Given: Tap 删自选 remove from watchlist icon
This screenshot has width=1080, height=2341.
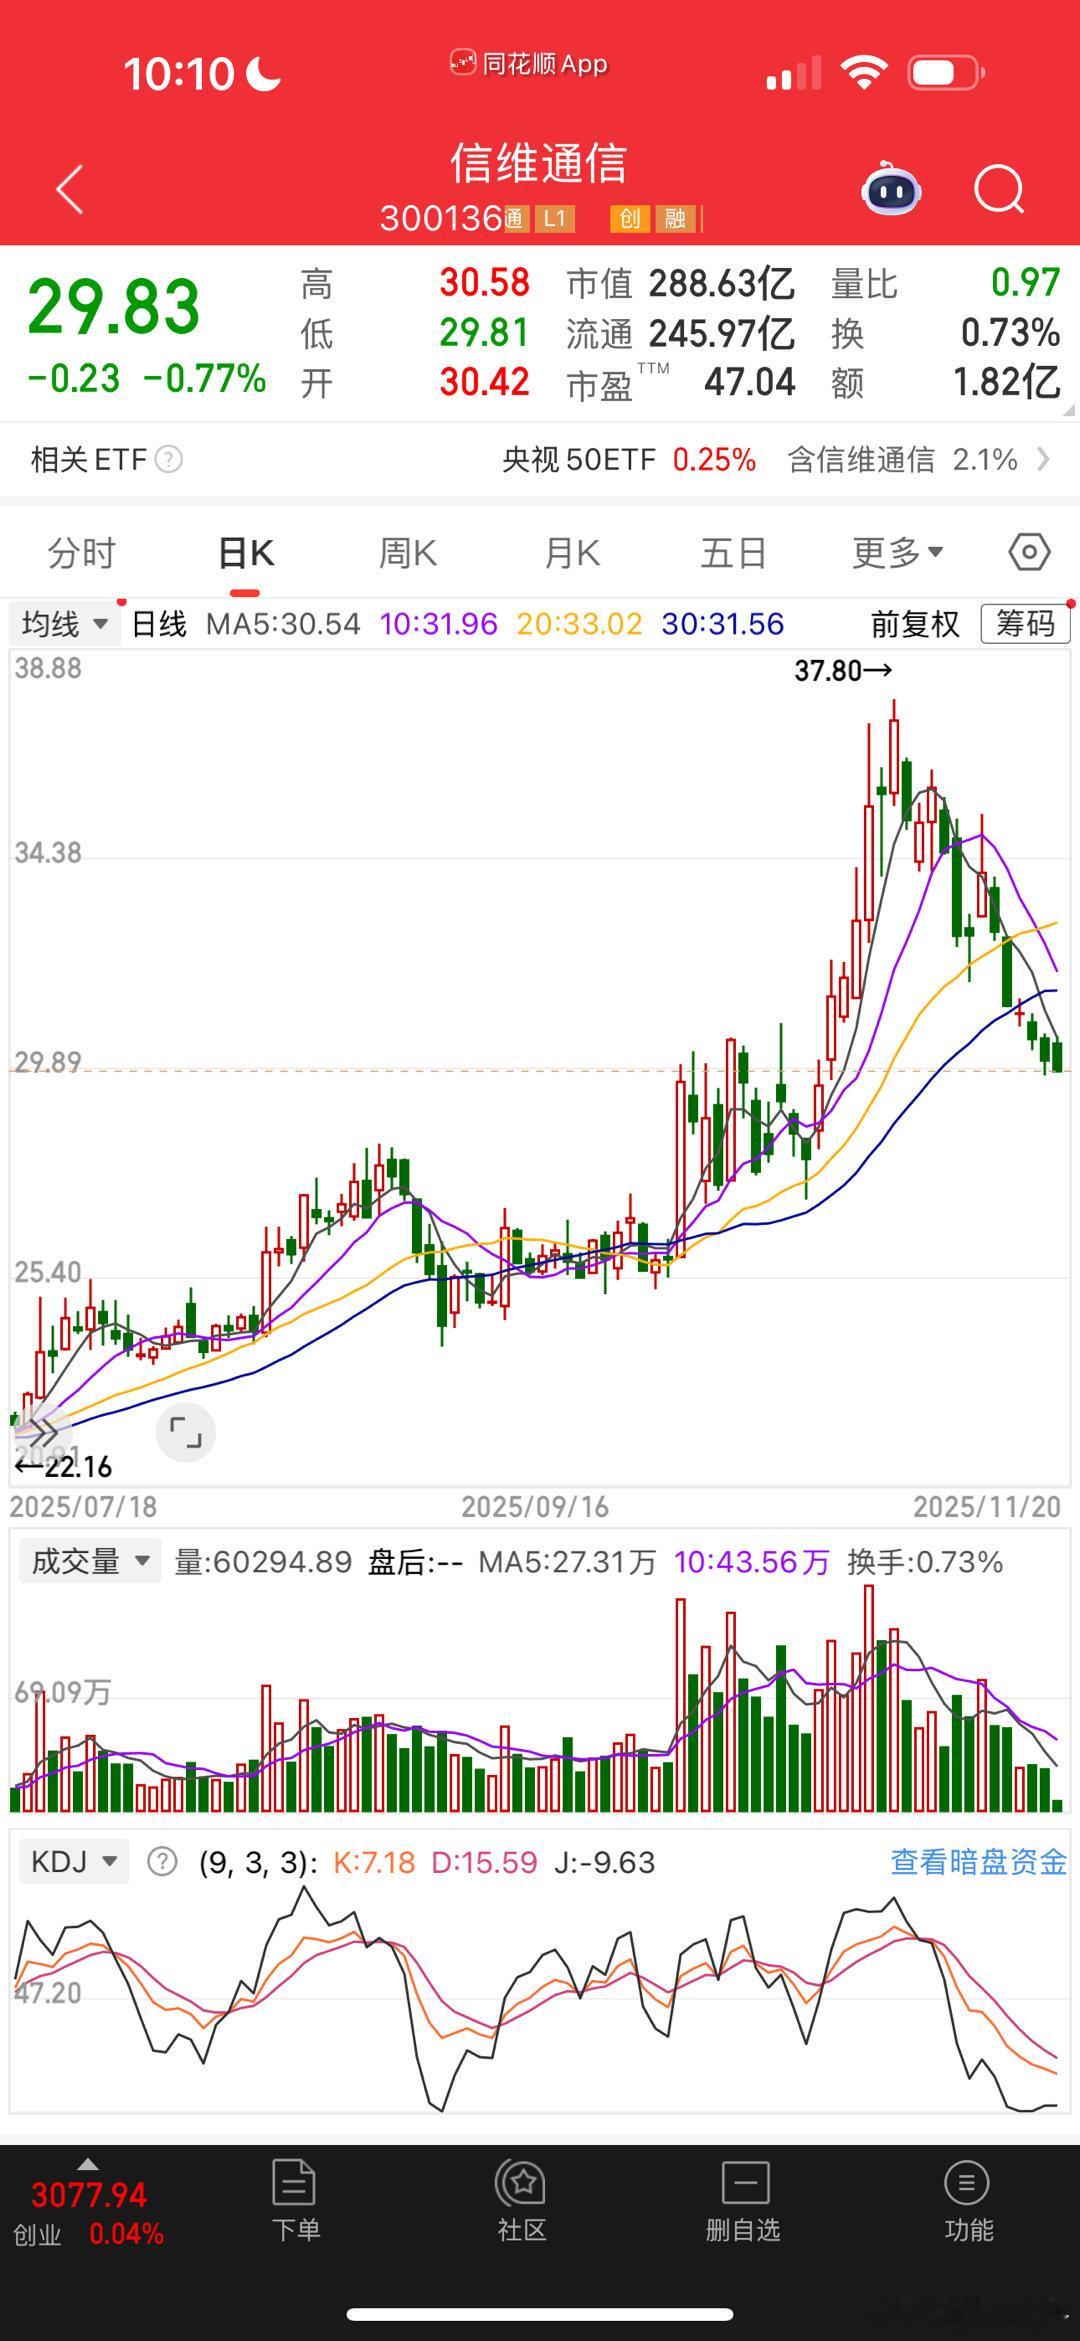Looking at the screenshot, I should 743,2201.
